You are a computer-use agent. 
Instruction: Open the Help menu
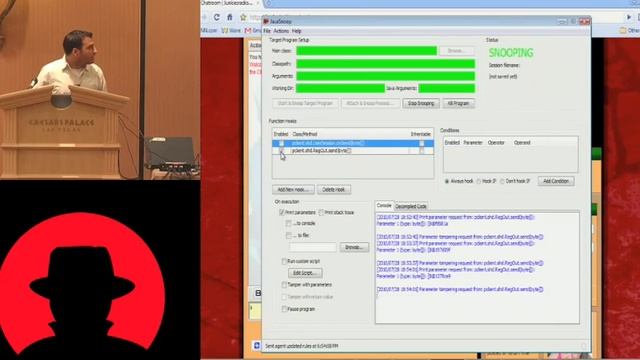297,31
